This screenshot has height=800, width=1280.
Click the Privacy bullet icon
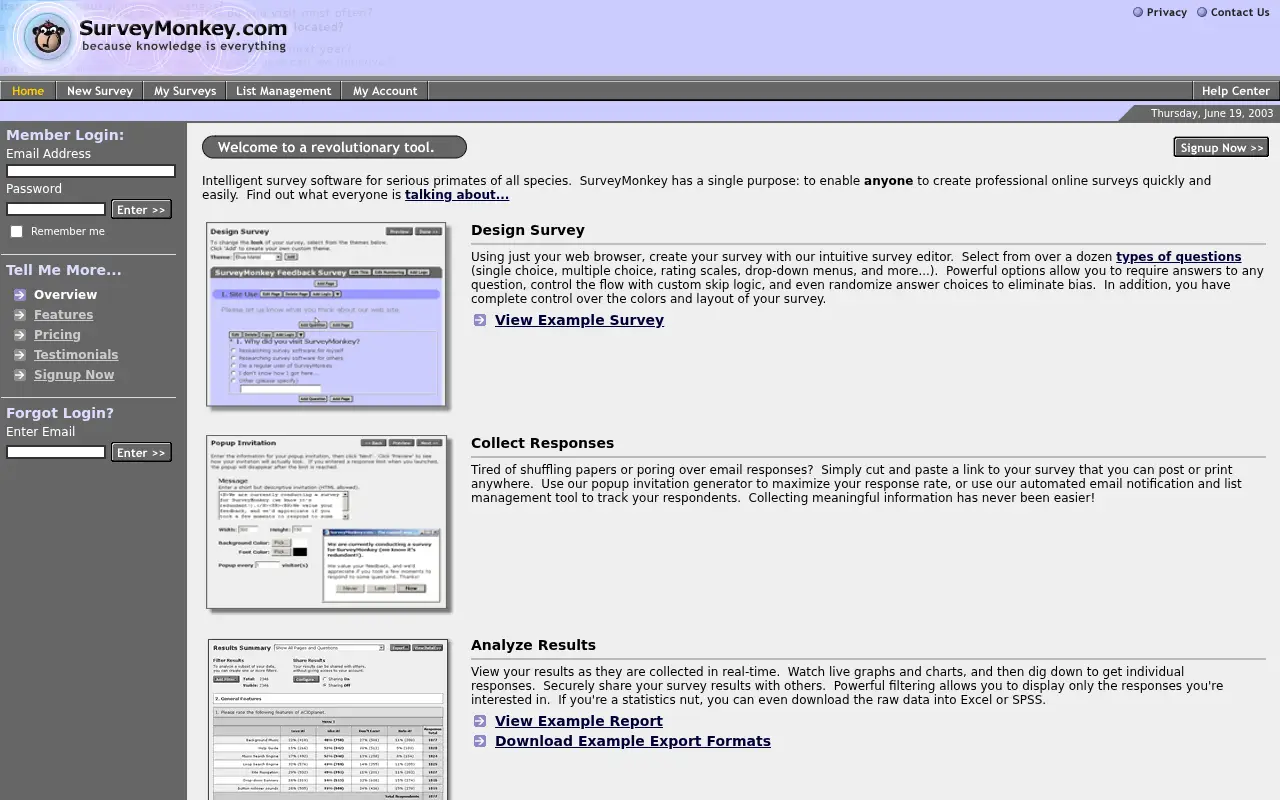[x=1138, y=12]
